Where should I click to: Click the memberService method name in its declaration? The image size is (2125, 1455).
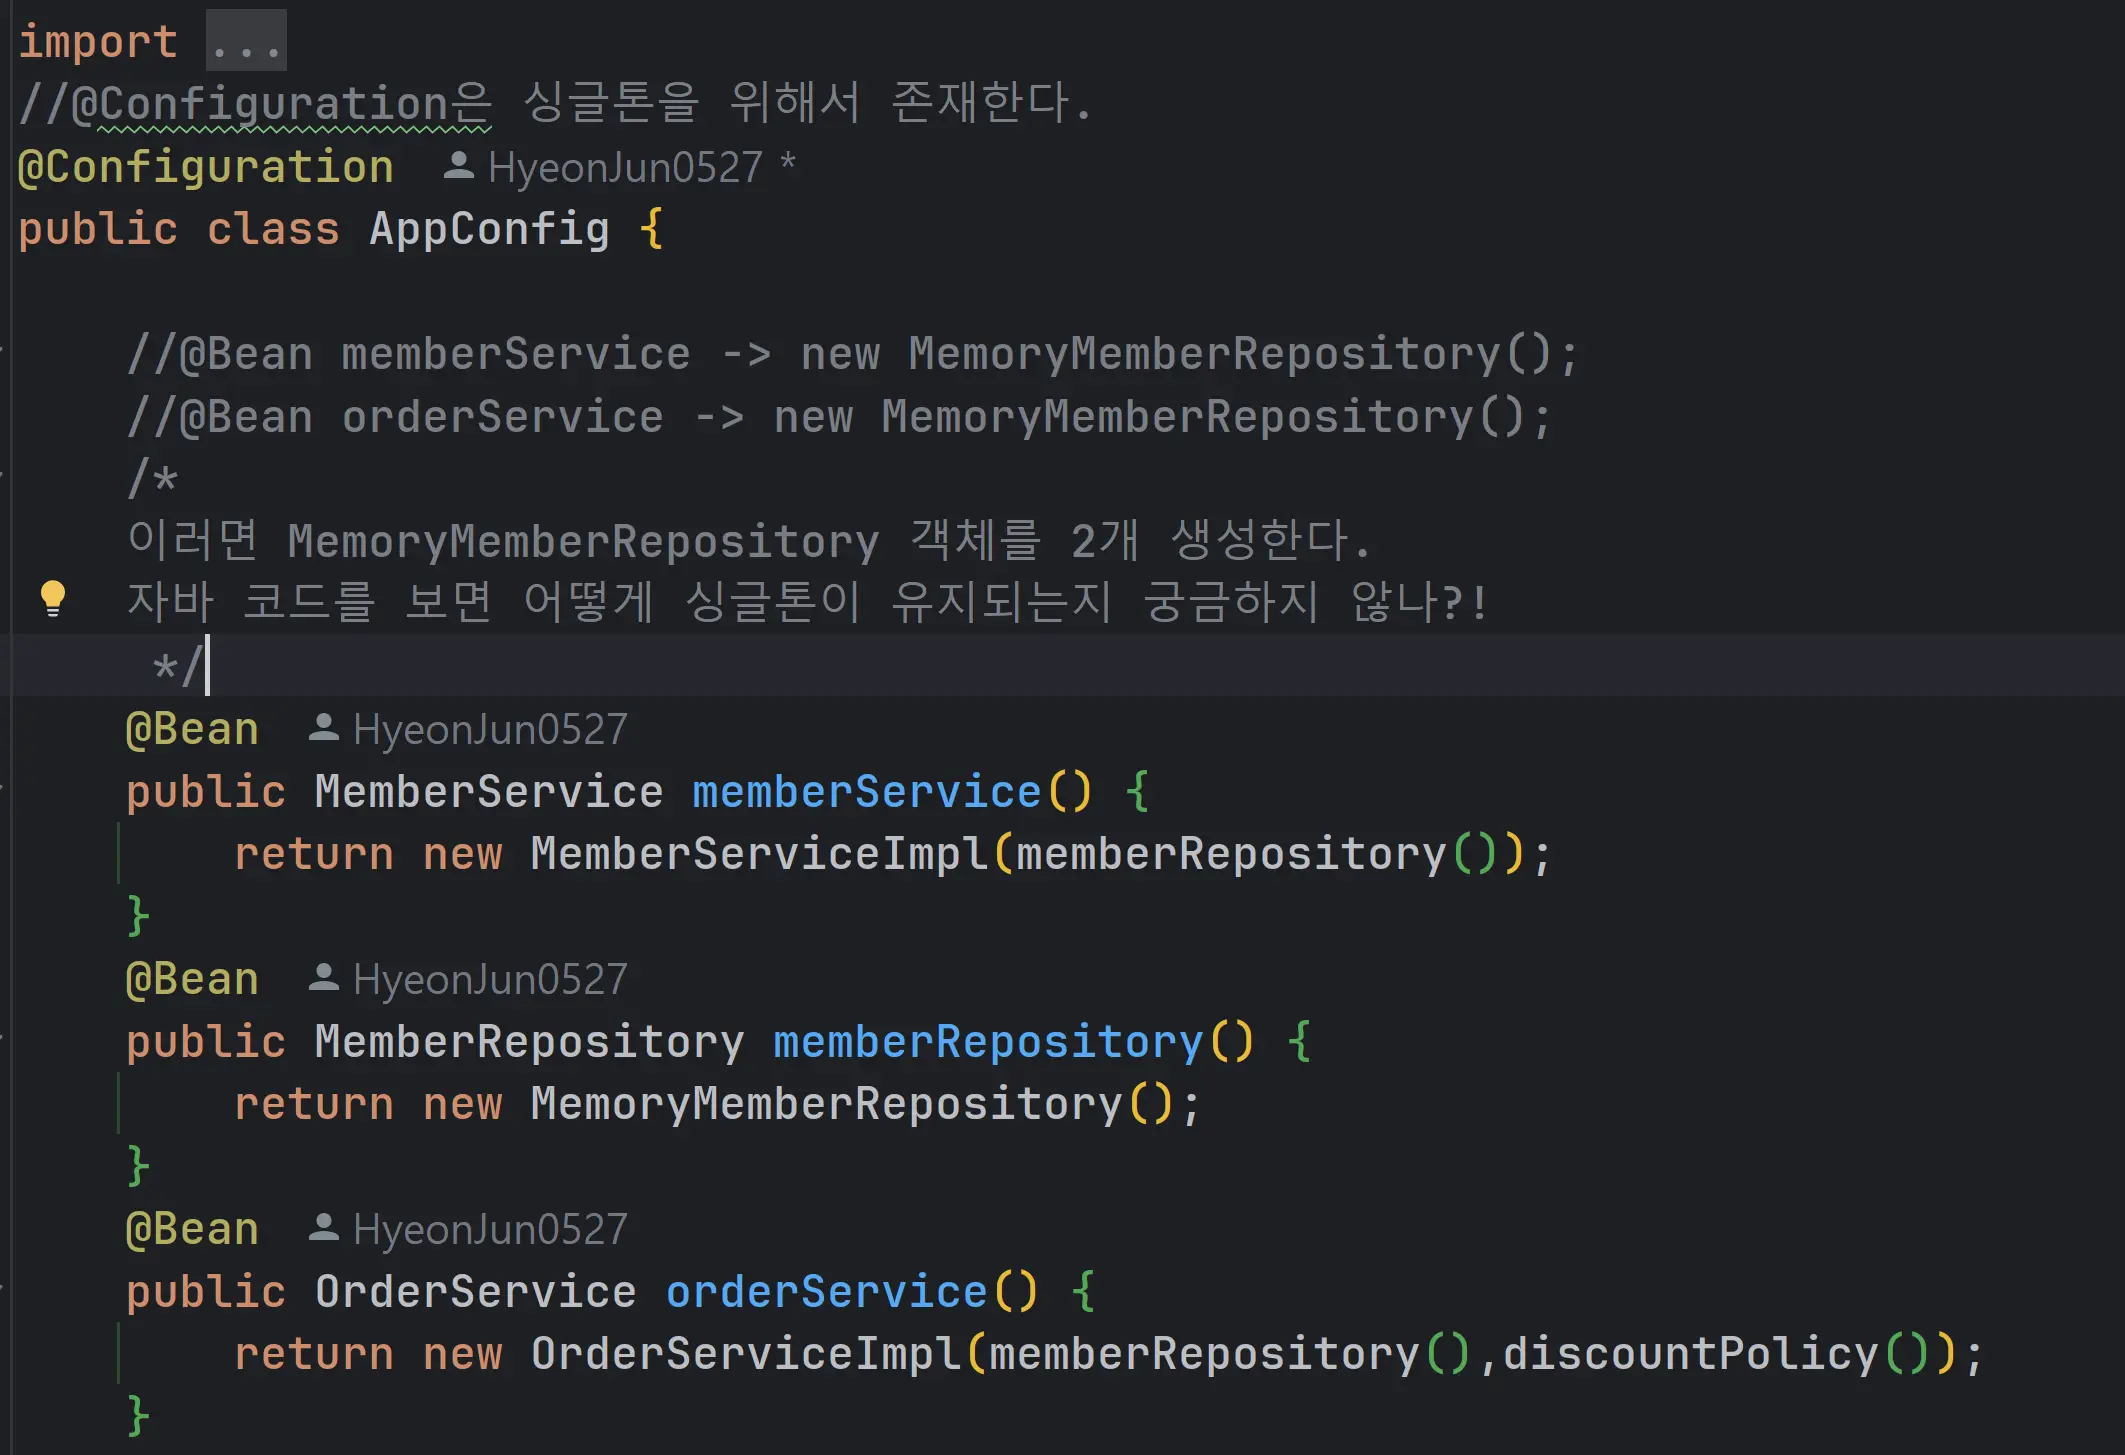867,792
